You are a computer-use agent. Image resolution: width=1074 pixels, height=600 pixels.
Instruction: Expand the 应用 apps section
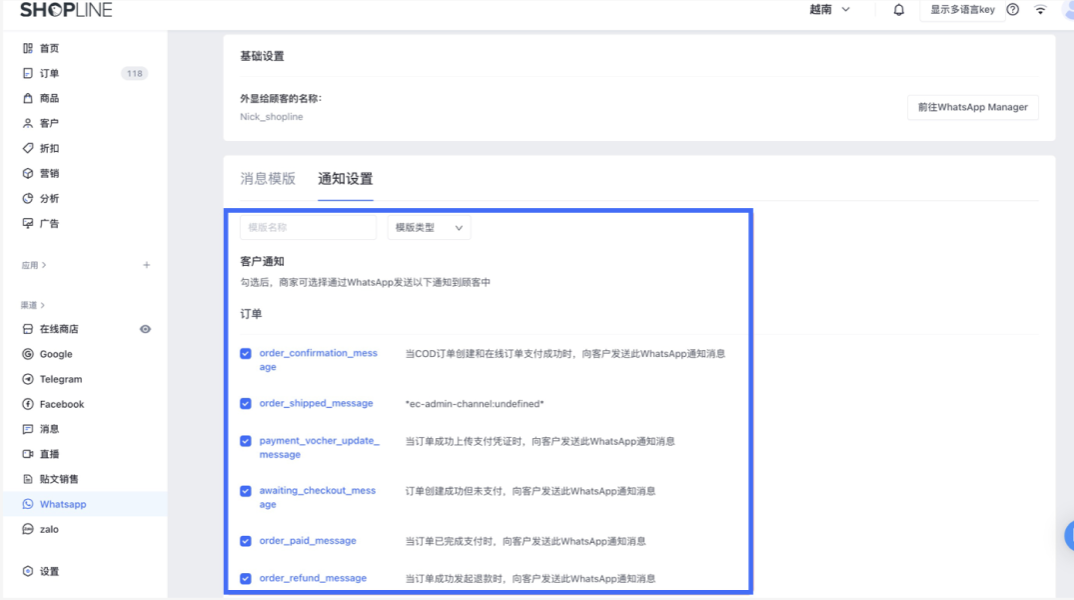34,265
